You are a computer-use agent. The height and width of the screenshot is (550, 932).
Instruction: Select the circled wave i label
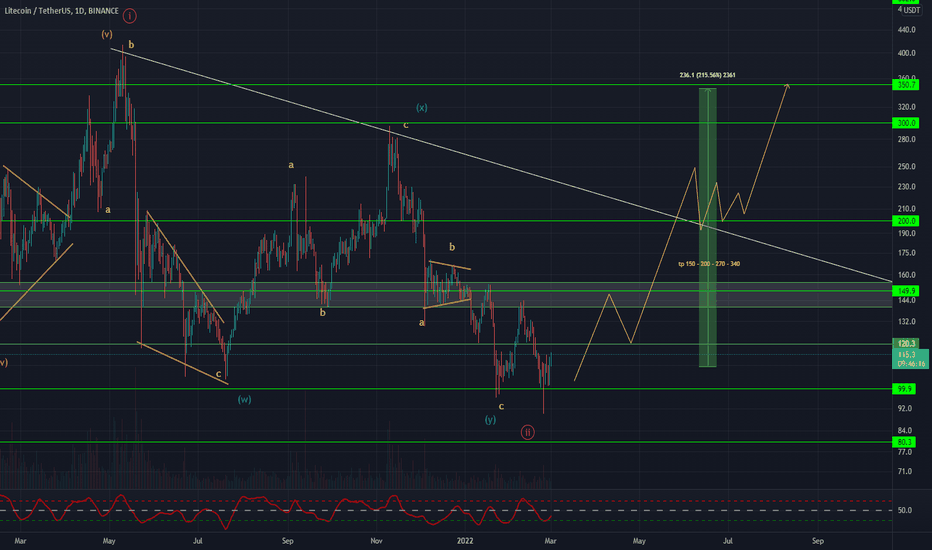[x=130, y=16]
